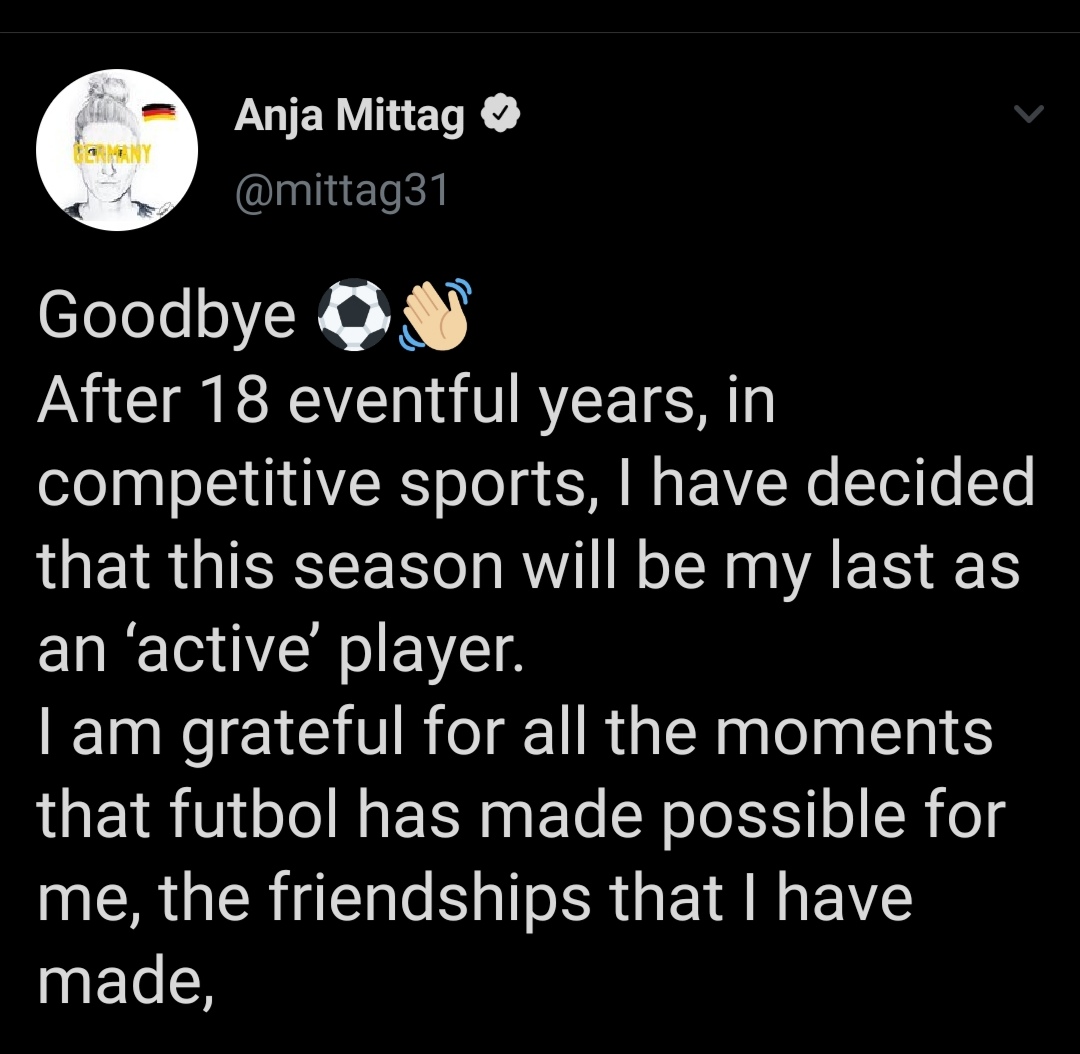Click the word moments in the tweet

pyautogui.click(x=854, y=733)
